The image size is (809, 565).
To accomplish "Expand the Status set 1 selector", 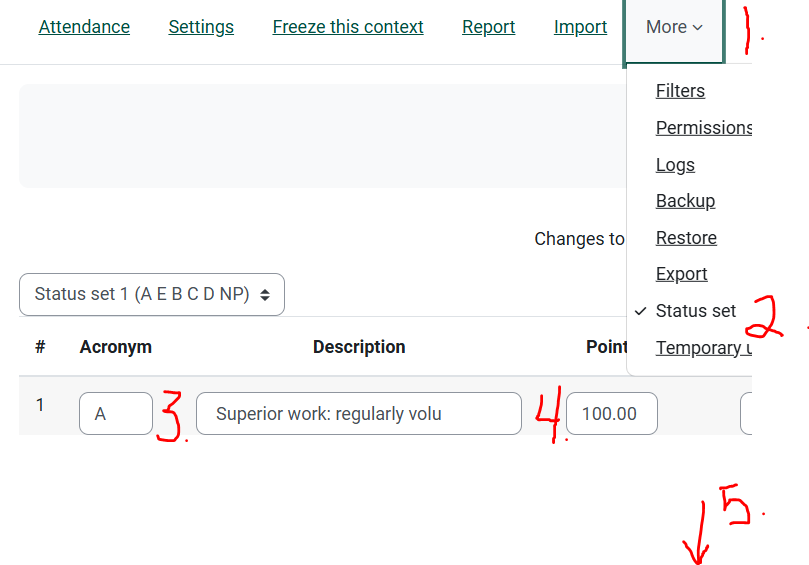I will (x=152, y=295).
